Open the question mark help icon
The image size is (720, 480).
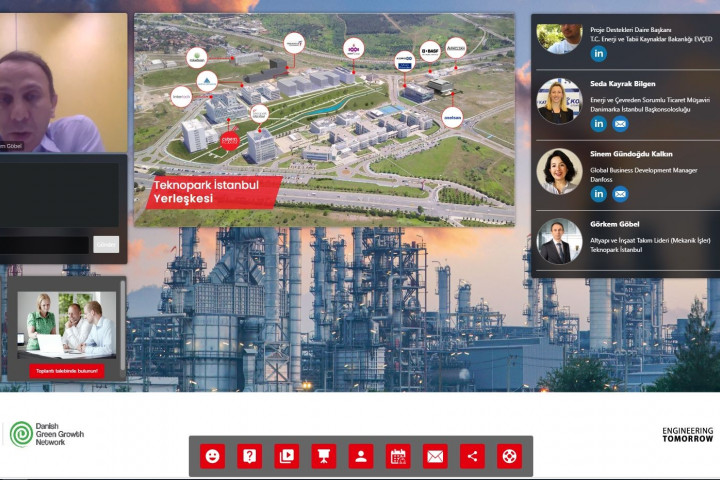pos(249,456)
